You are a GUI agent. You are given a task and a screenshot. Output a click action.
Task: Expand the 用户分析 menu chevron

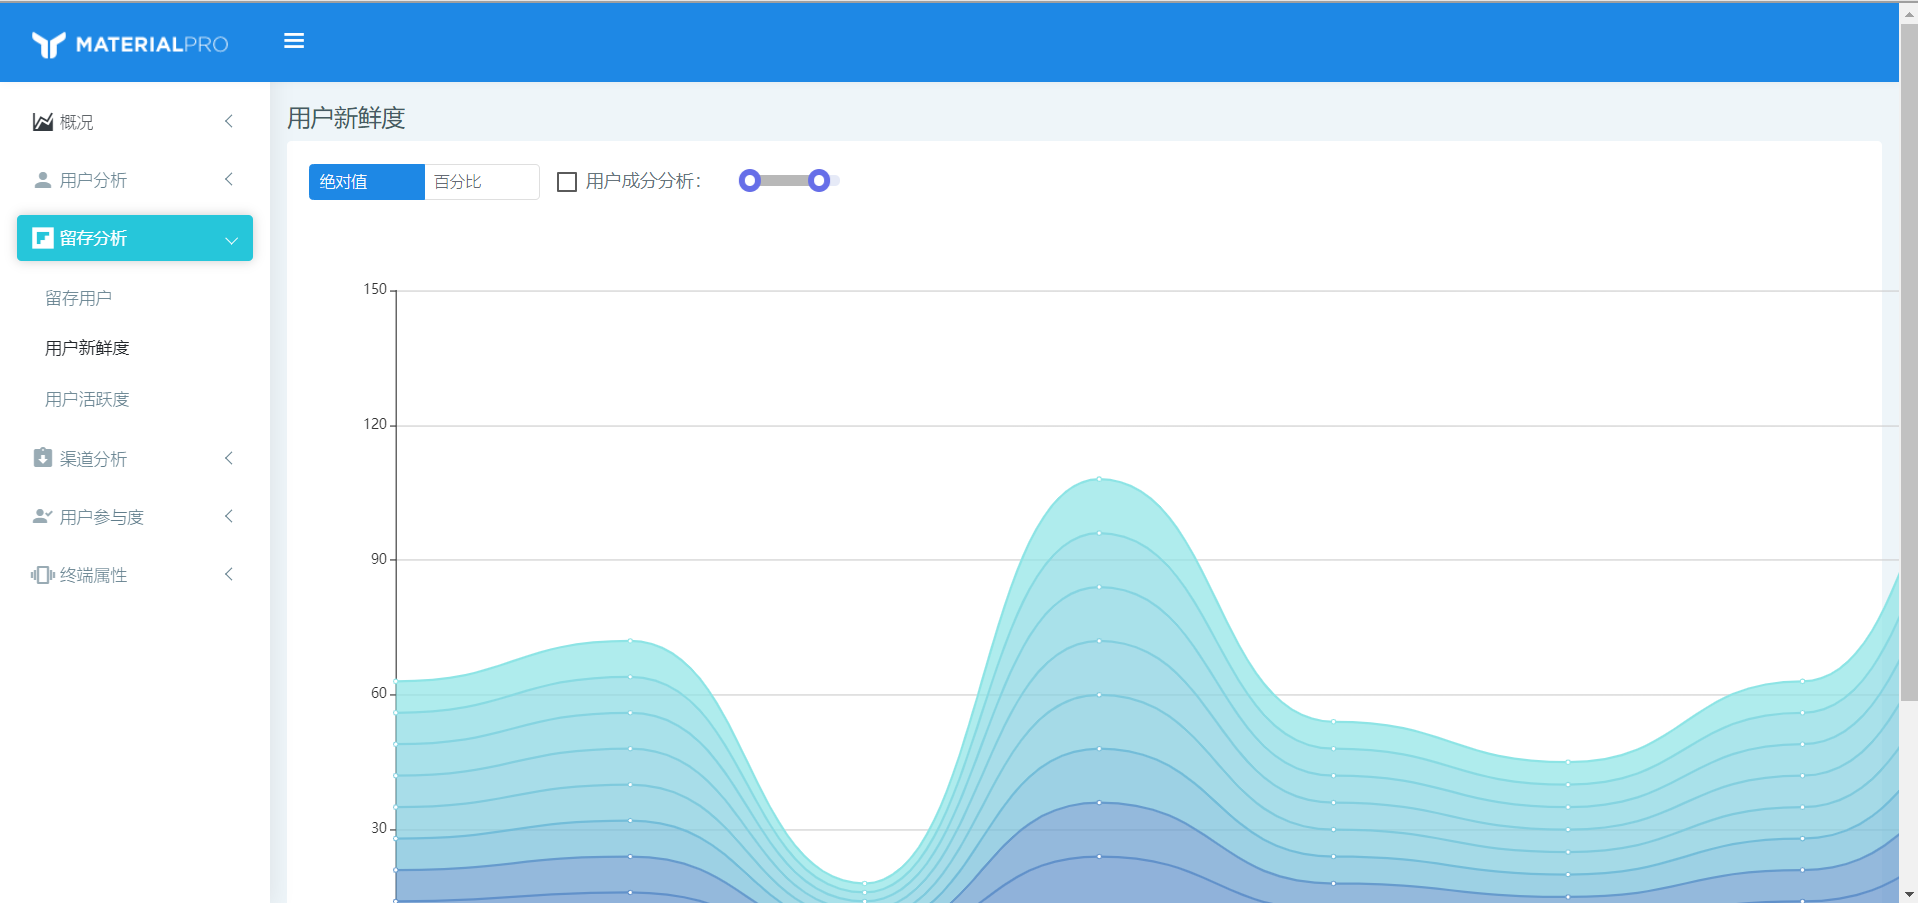[229, 179]
